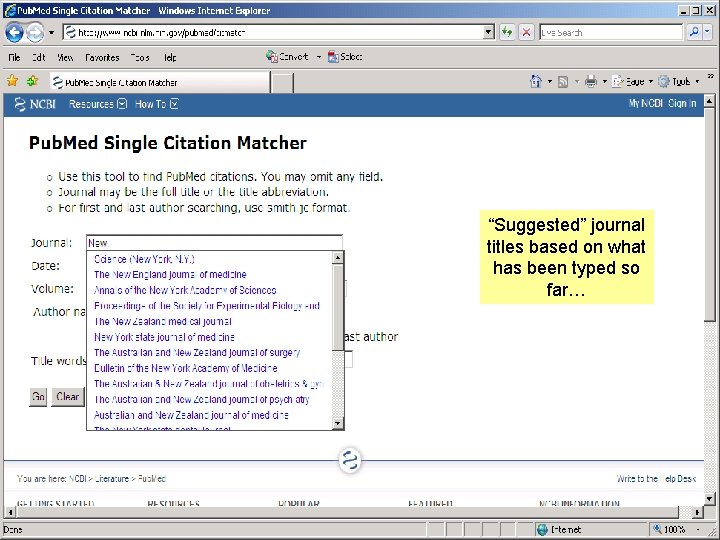
Task: Click the Home icon in command bar
Action: (536, 81)
